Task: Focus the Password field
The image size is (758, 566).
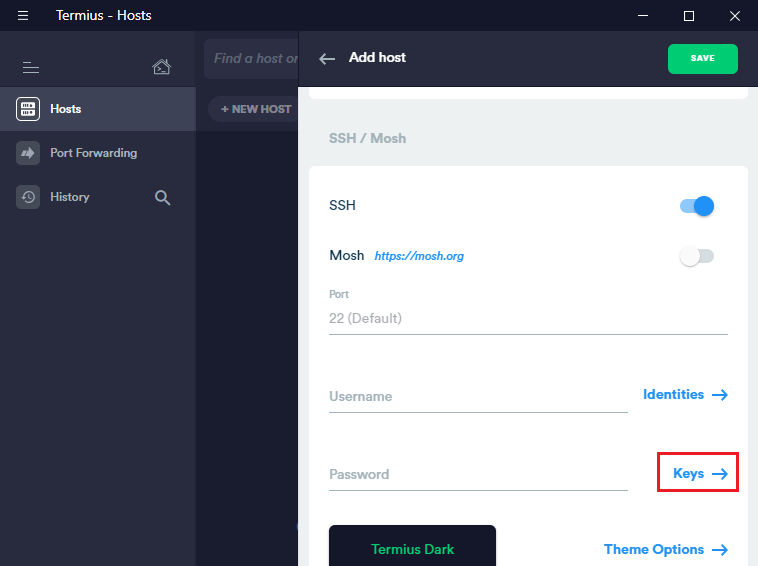Action: (478, 474)
